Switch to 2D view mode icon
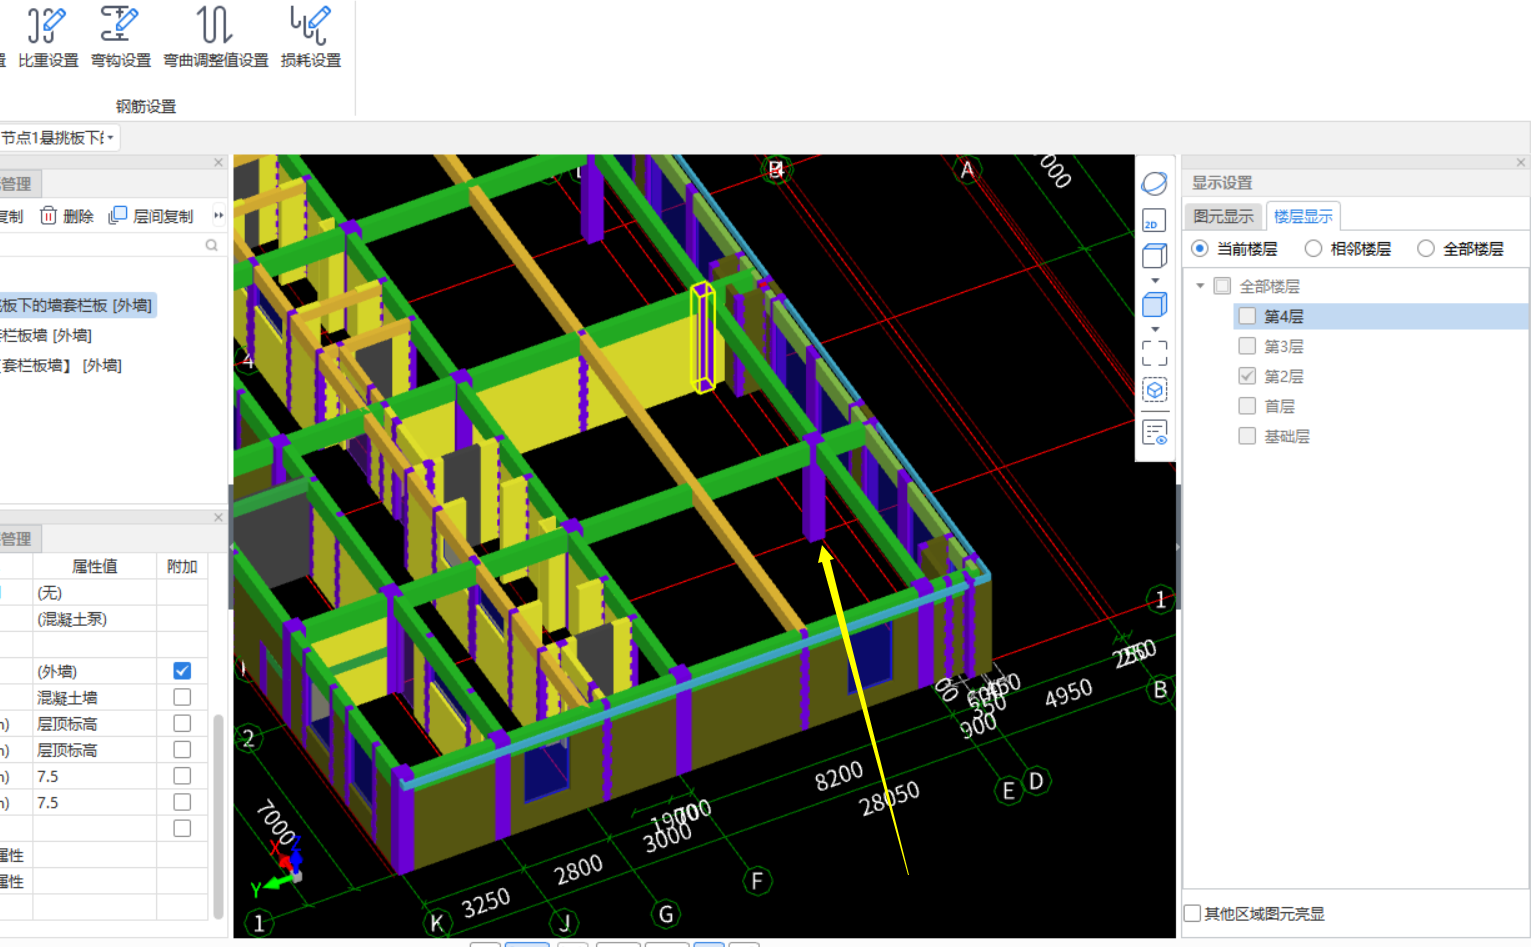1531x947 pixels. pos(1154,221)
